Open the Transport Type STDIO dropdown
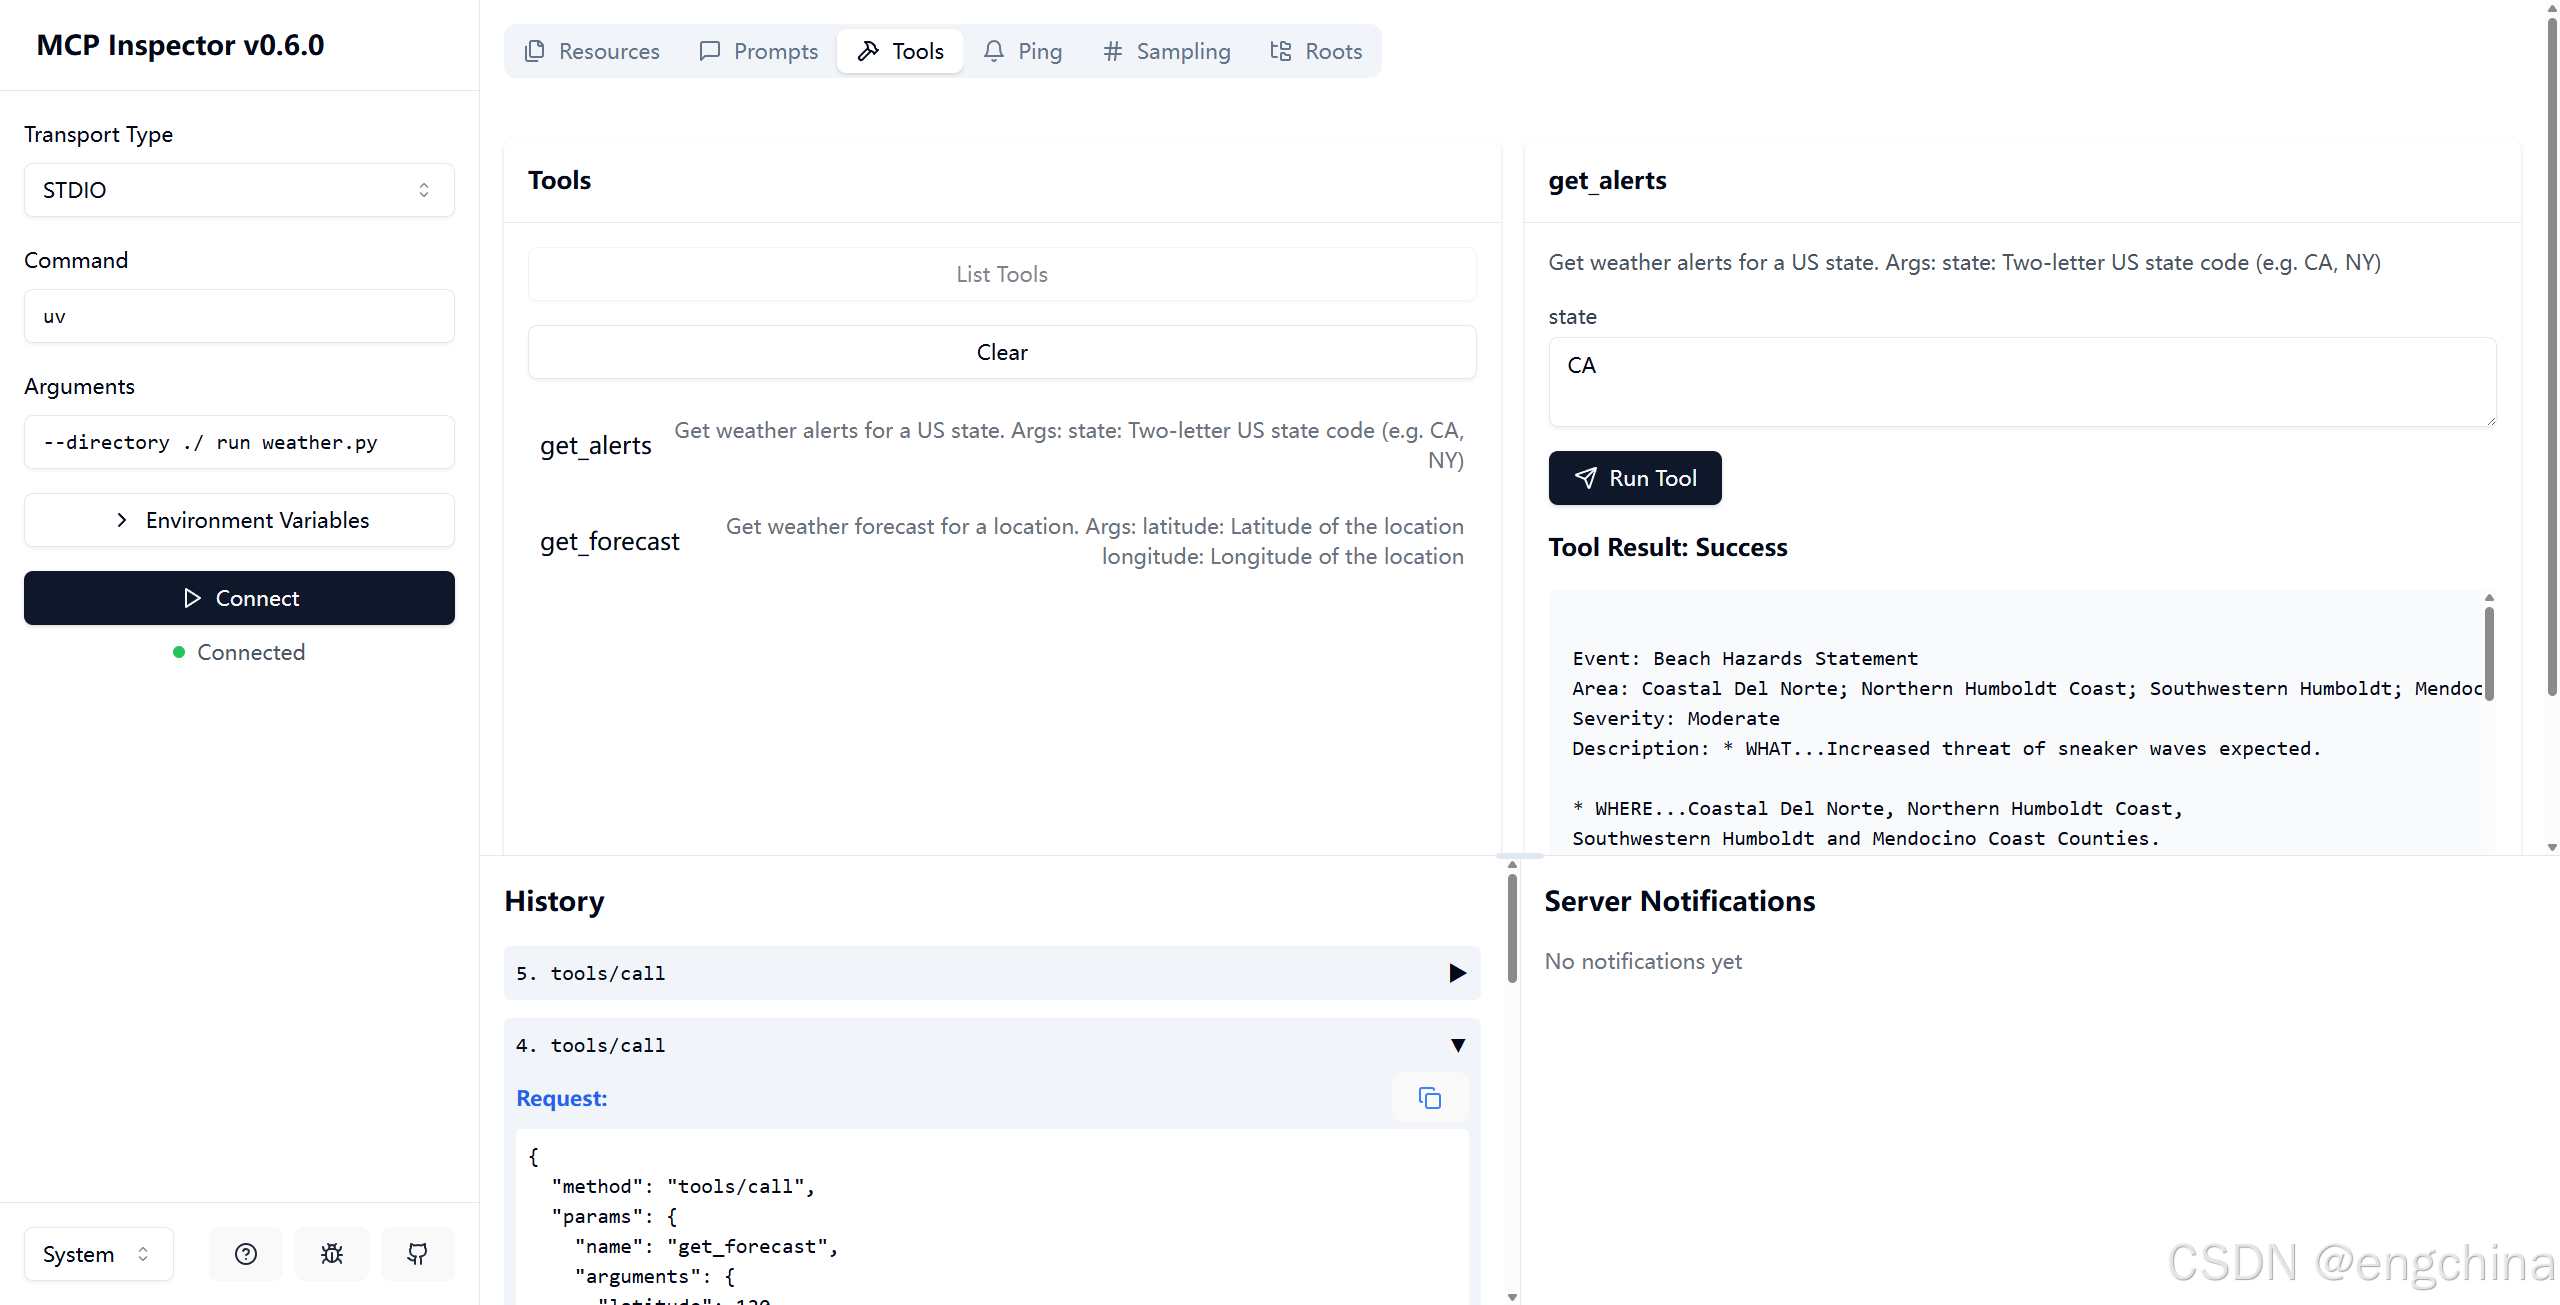 point(239,190)
